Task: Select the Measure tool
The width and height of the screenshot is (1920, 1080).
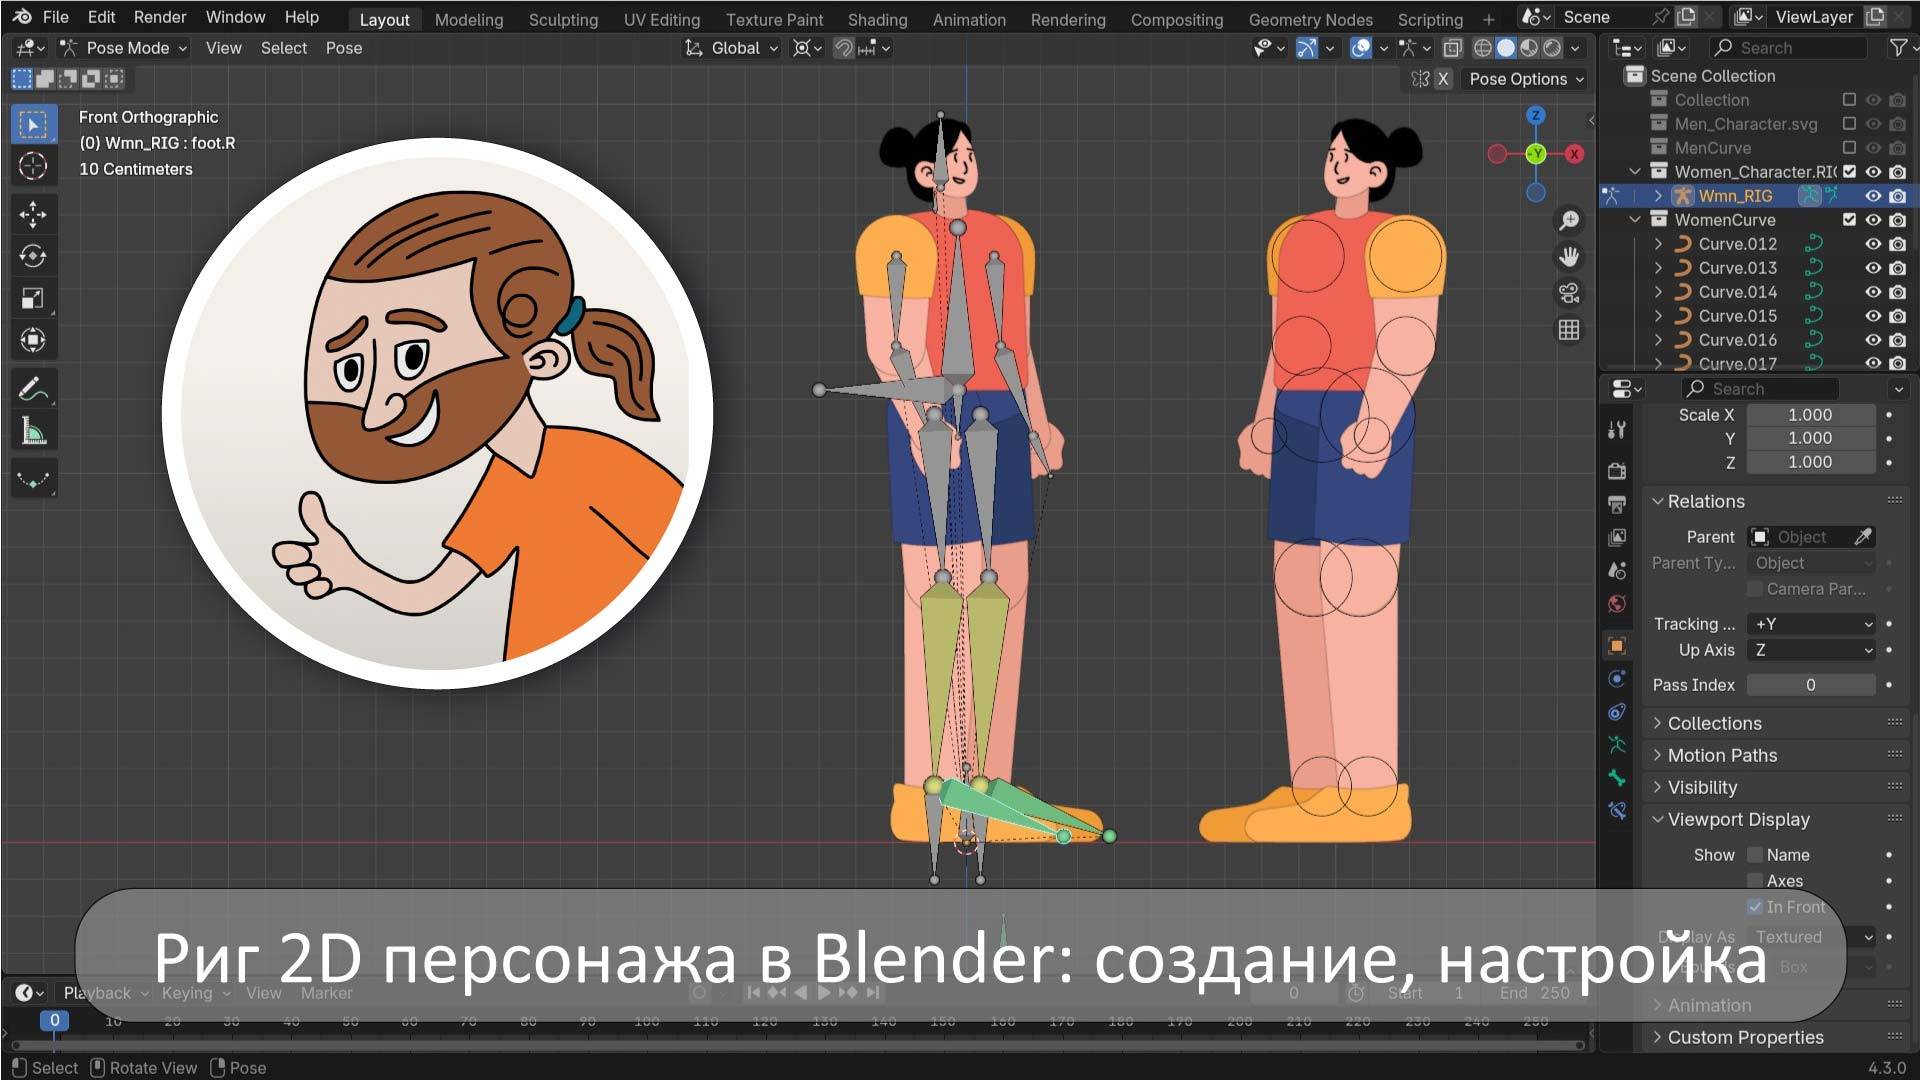Action: 34,428
